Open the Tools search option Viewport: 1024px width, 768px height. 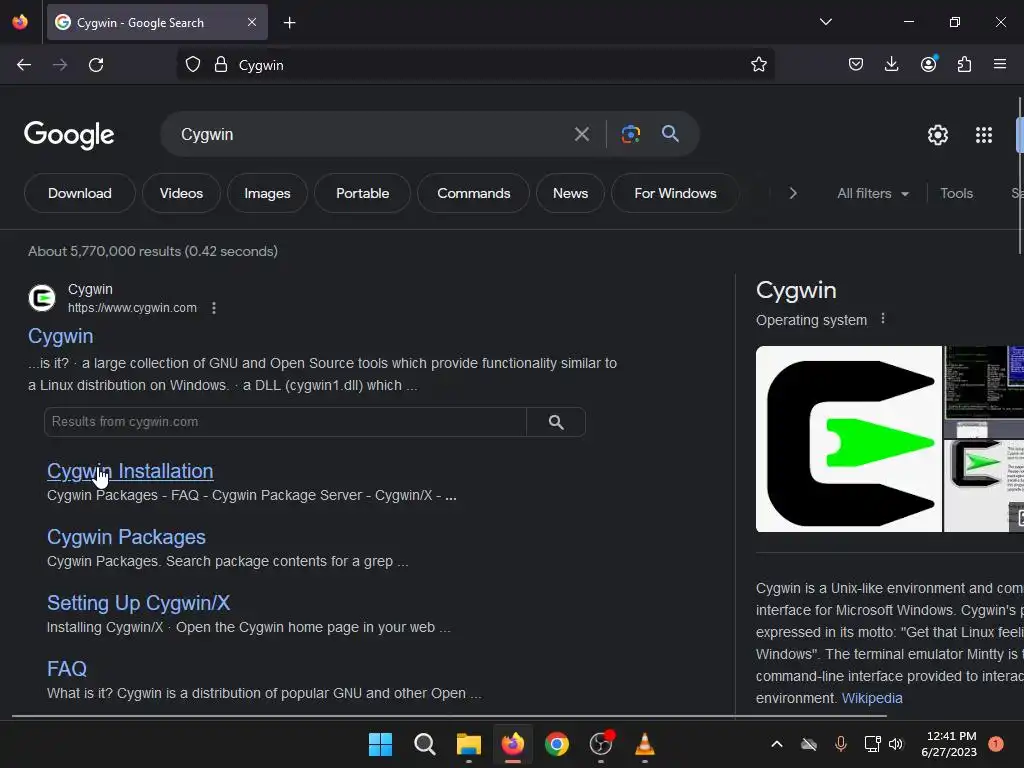pos(956,193)
